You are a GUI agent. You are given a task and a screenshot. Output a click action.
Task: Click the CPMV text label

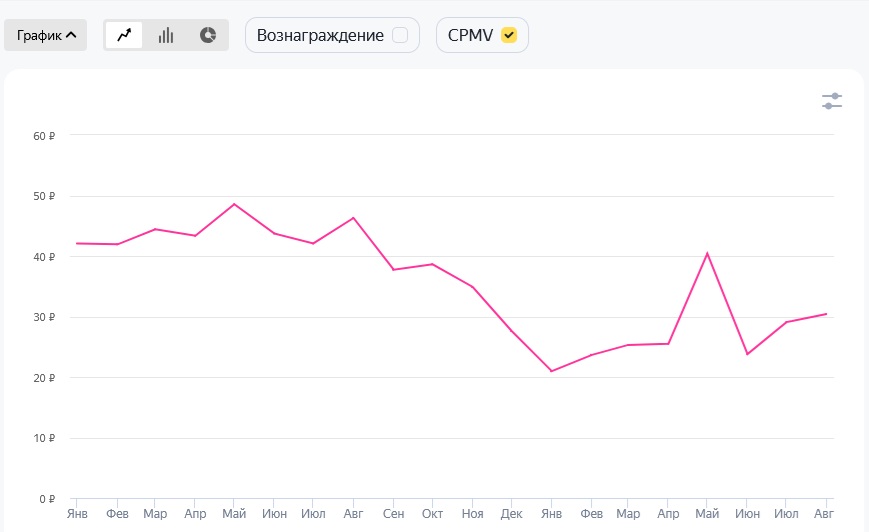[x=470, y=35]
